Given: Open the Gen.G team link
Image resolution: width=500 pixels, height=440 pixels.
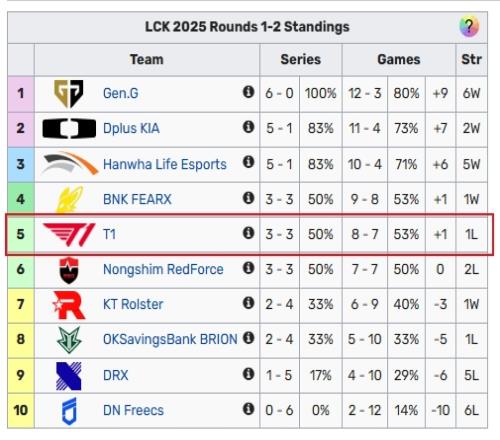Looking at the screenshot, I should pyautogui.click(x=121, y=93).
